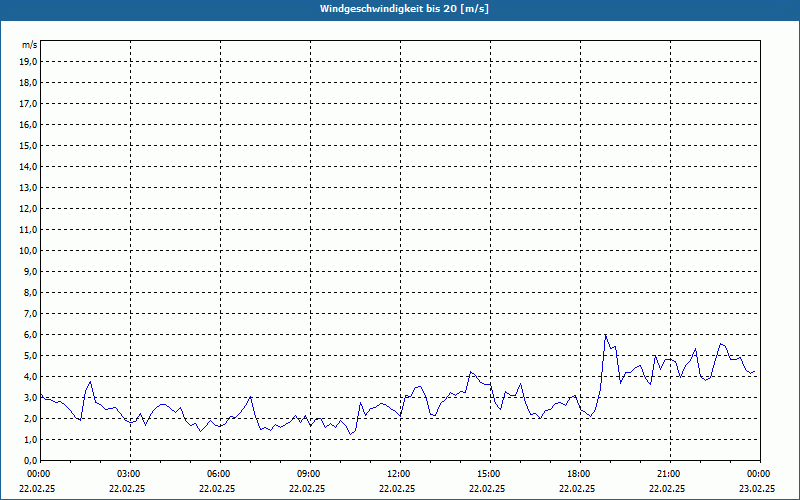Click the '15:00' time label
Viewport: 800px width, 500px height.
(x=490, y=474)
